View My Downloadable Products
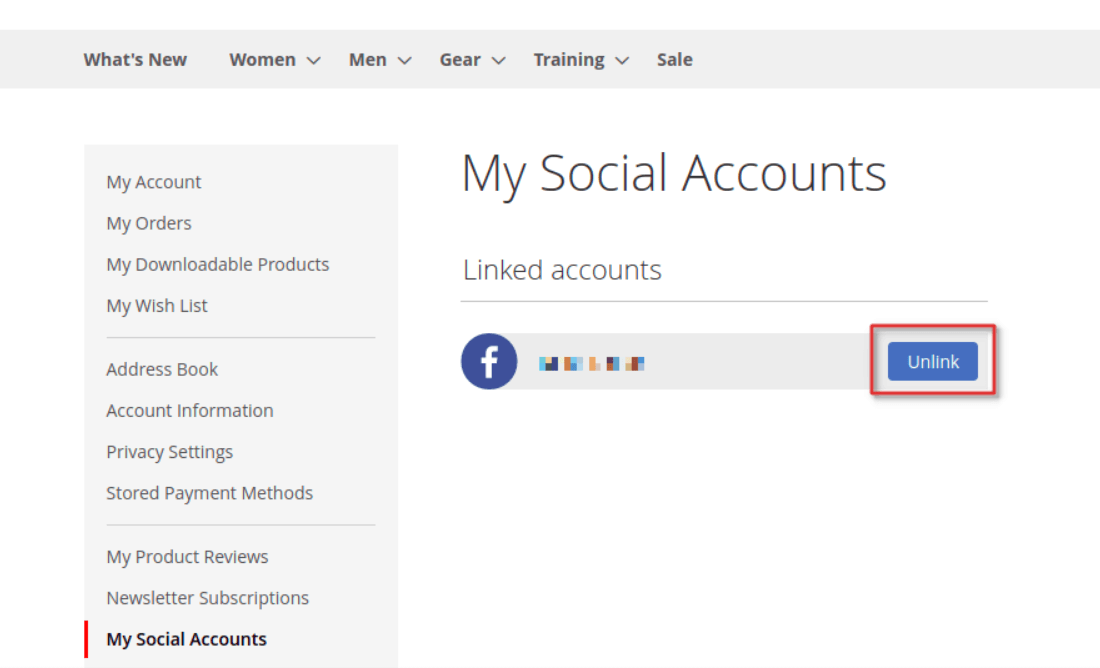Screen dimensions: 1100x668 [x=218, y=264]
